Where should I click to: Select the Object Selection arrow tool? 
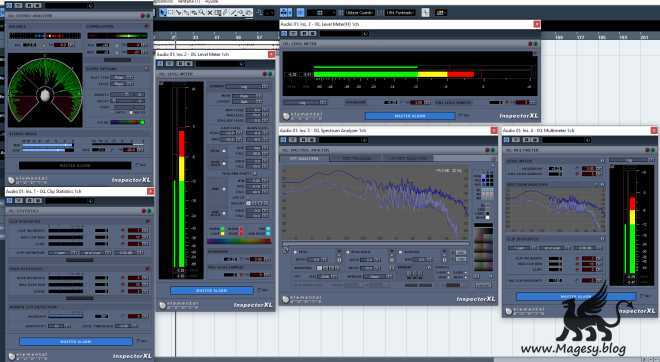coord(163,13)
